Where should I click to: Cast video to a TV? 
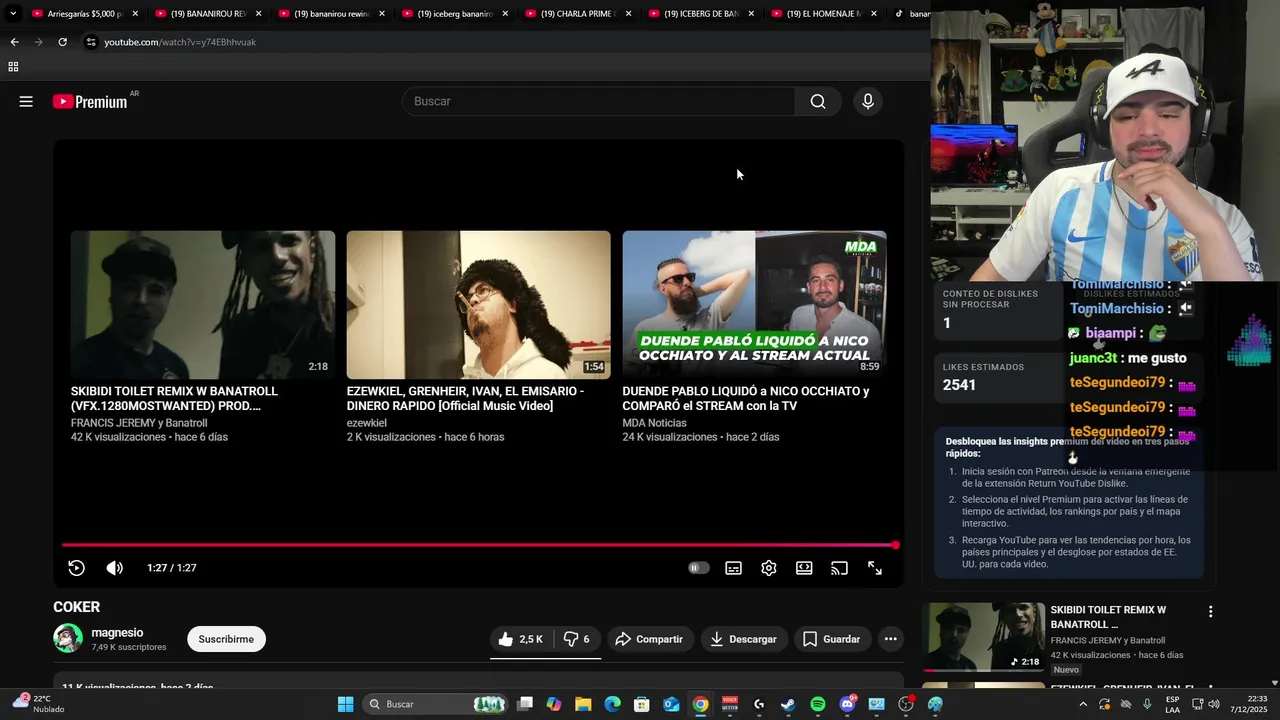(839, 568)
